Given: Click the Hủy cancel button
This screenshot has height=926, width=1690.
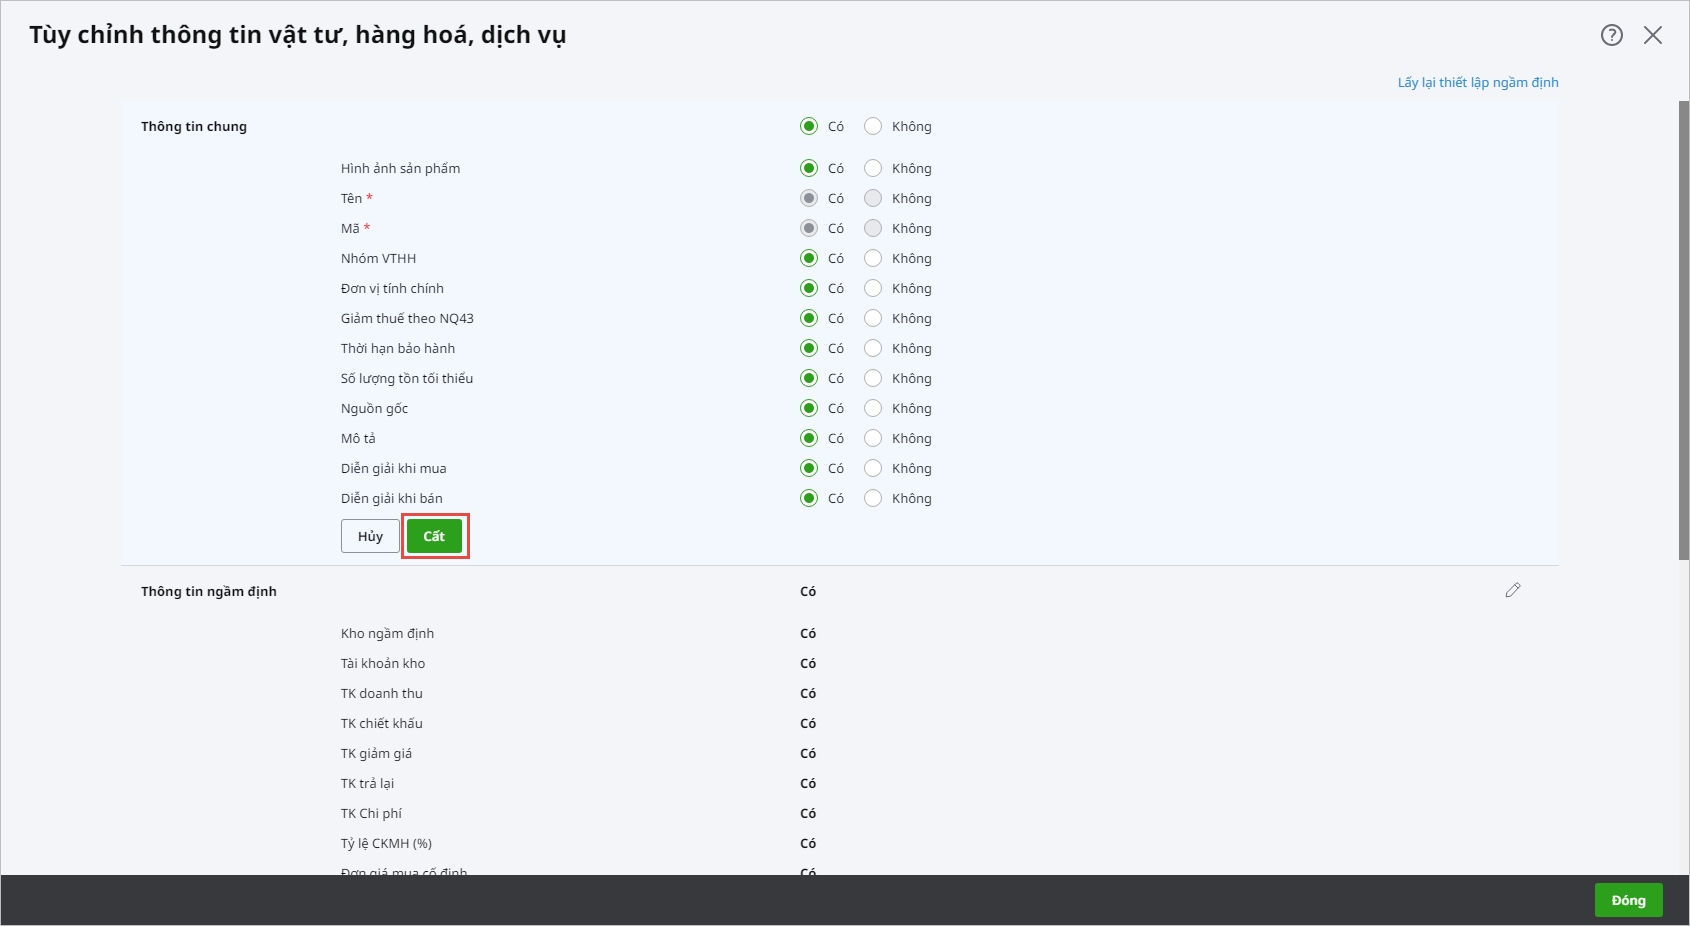Looking at the screenshot, I should (x=370, y=536).
